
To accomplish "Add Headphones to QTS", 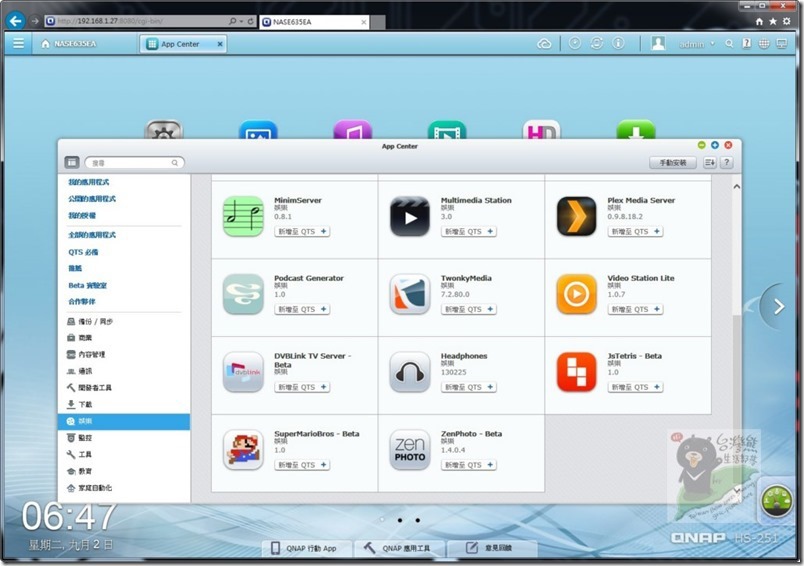I will 469,388.
